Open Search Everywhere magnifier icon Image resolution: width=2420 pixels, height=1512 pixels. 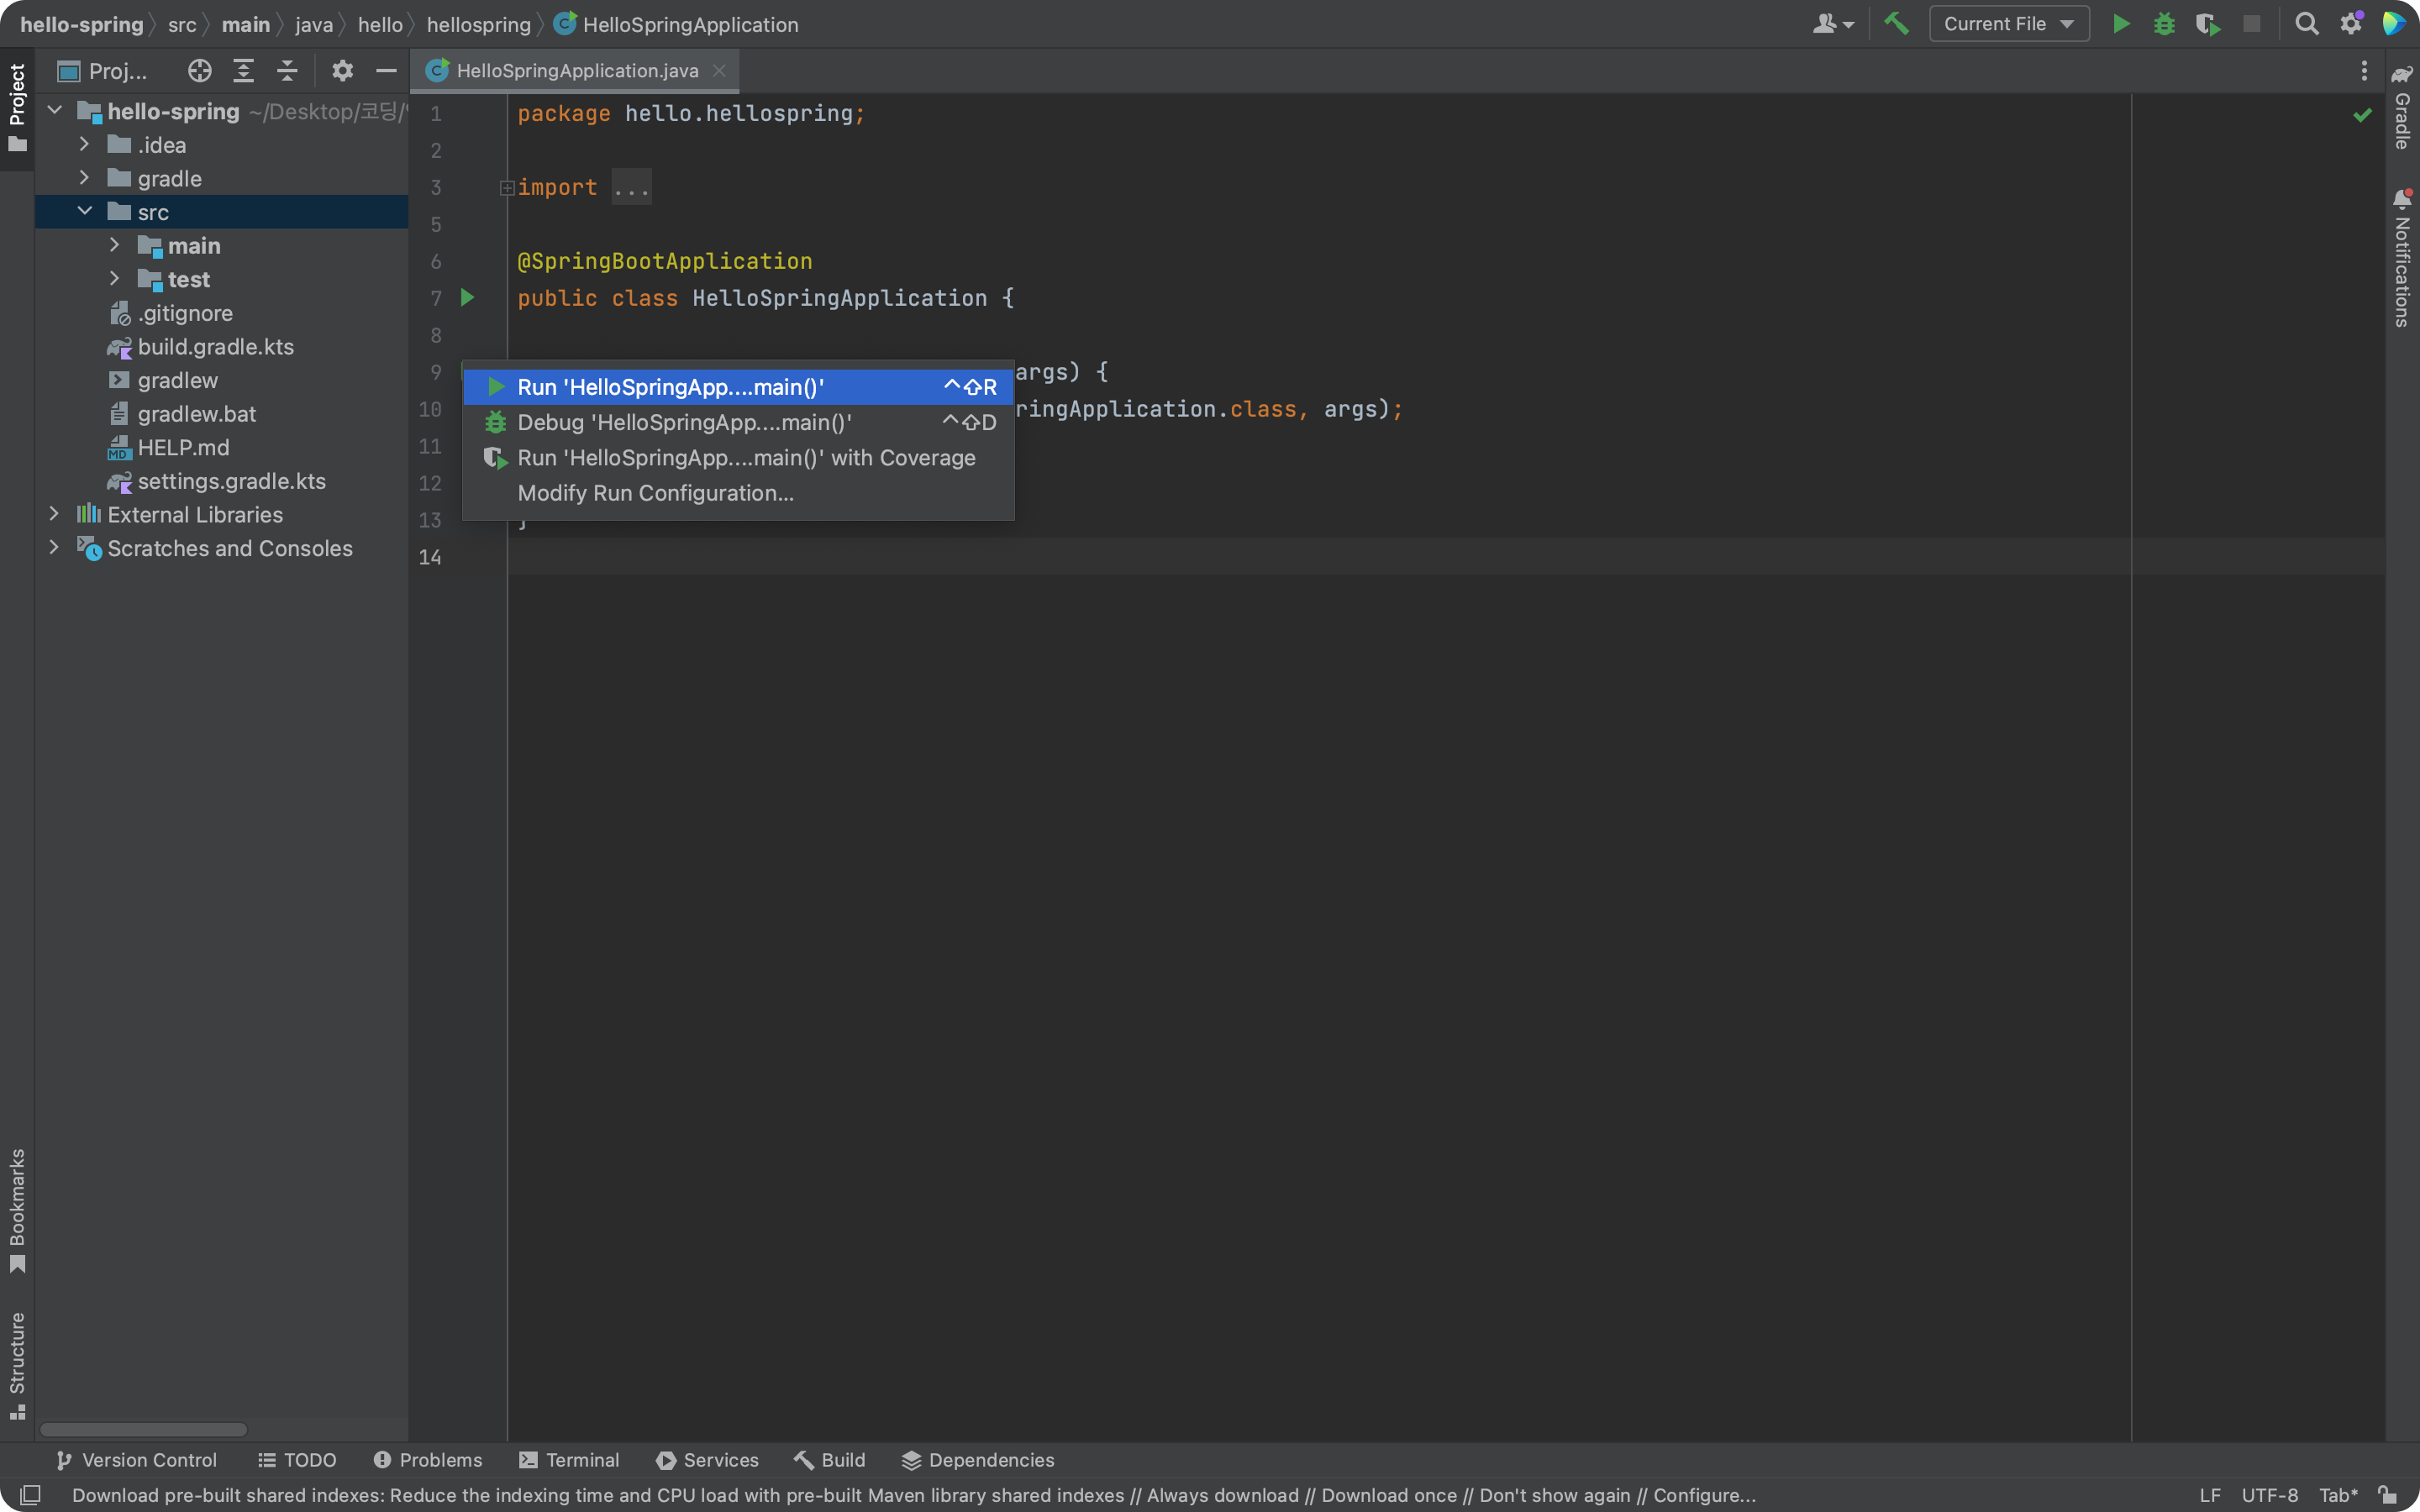pos(2306,24)
